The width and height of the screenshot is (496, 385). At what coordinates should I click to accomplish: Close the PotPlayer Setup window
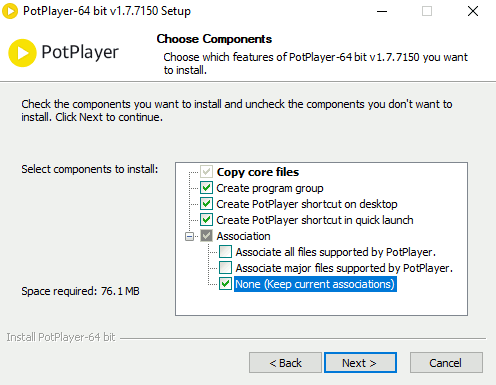click(473, 11)
